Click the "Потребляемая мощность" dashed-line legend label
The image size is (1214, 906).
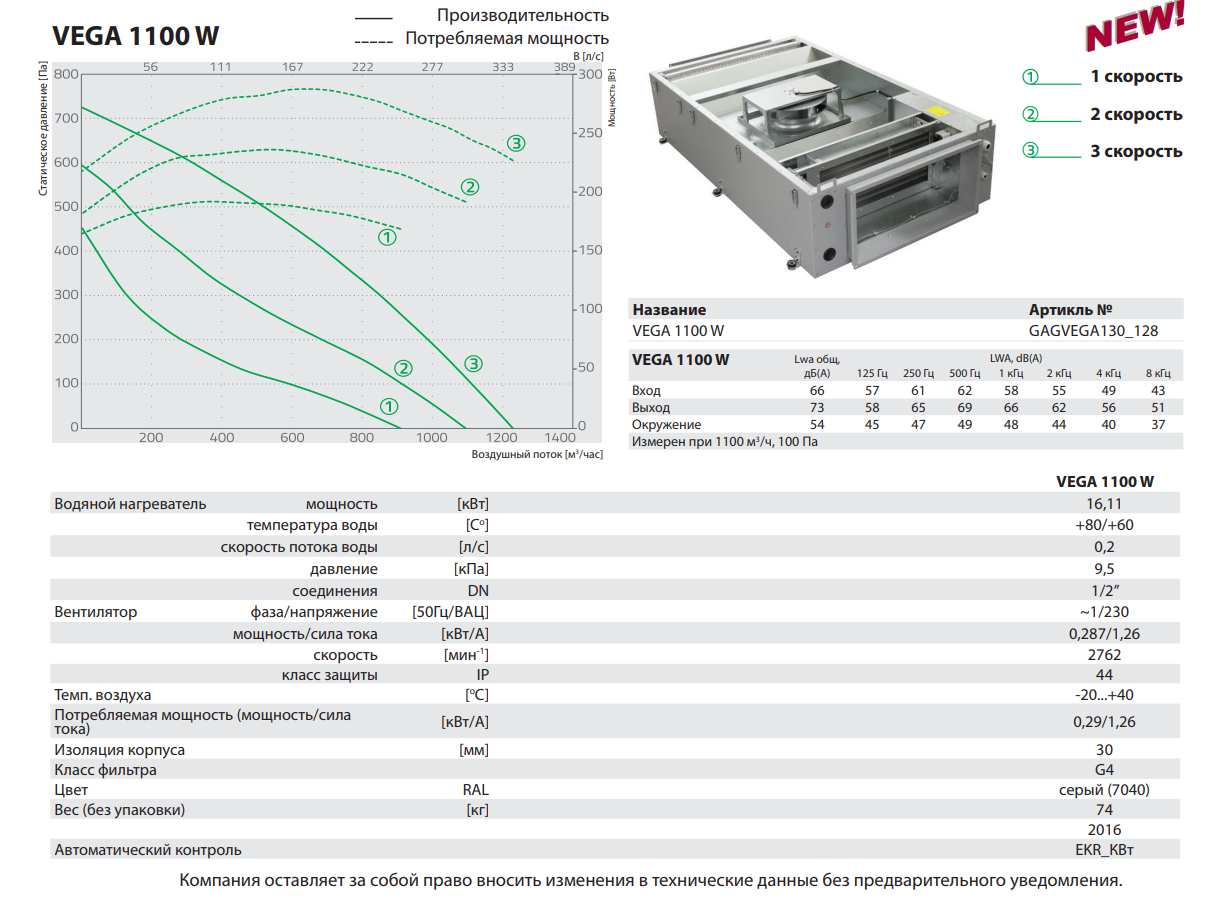(507, 39)
